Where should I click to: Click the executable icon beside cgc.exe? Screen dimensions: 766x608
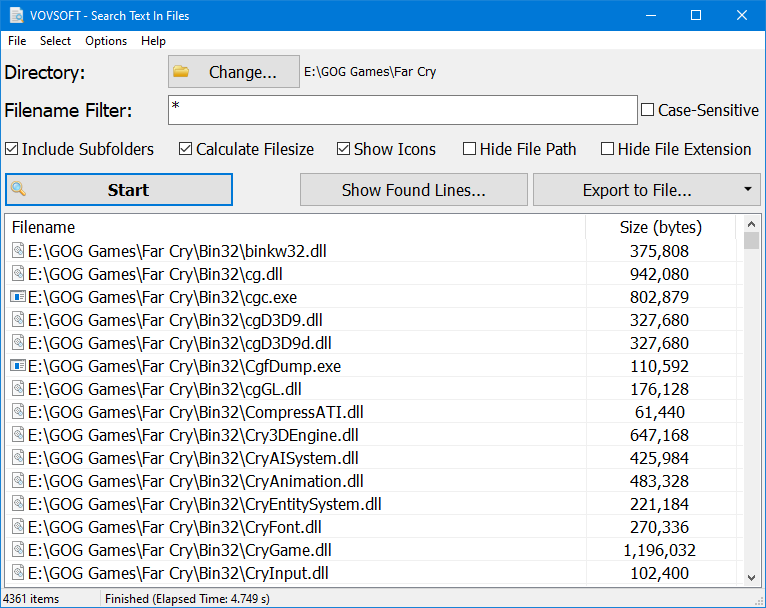(x=18, y=296)
